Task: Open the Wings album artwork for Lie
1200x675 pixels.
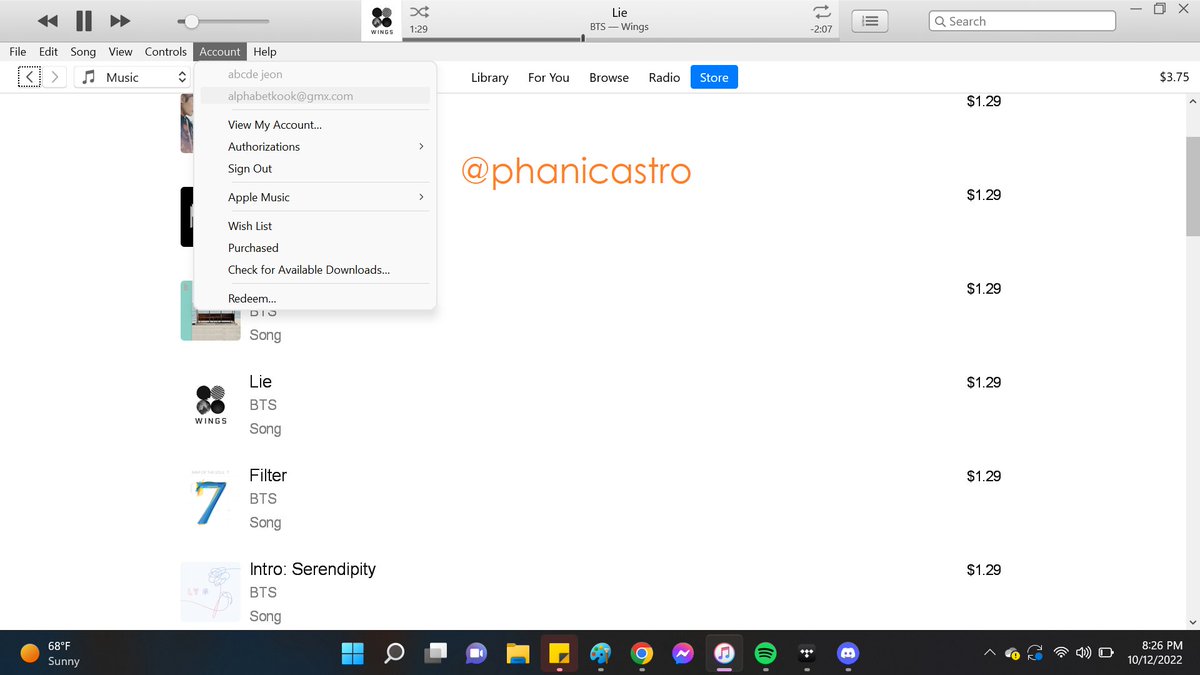Action: [210, 404]
